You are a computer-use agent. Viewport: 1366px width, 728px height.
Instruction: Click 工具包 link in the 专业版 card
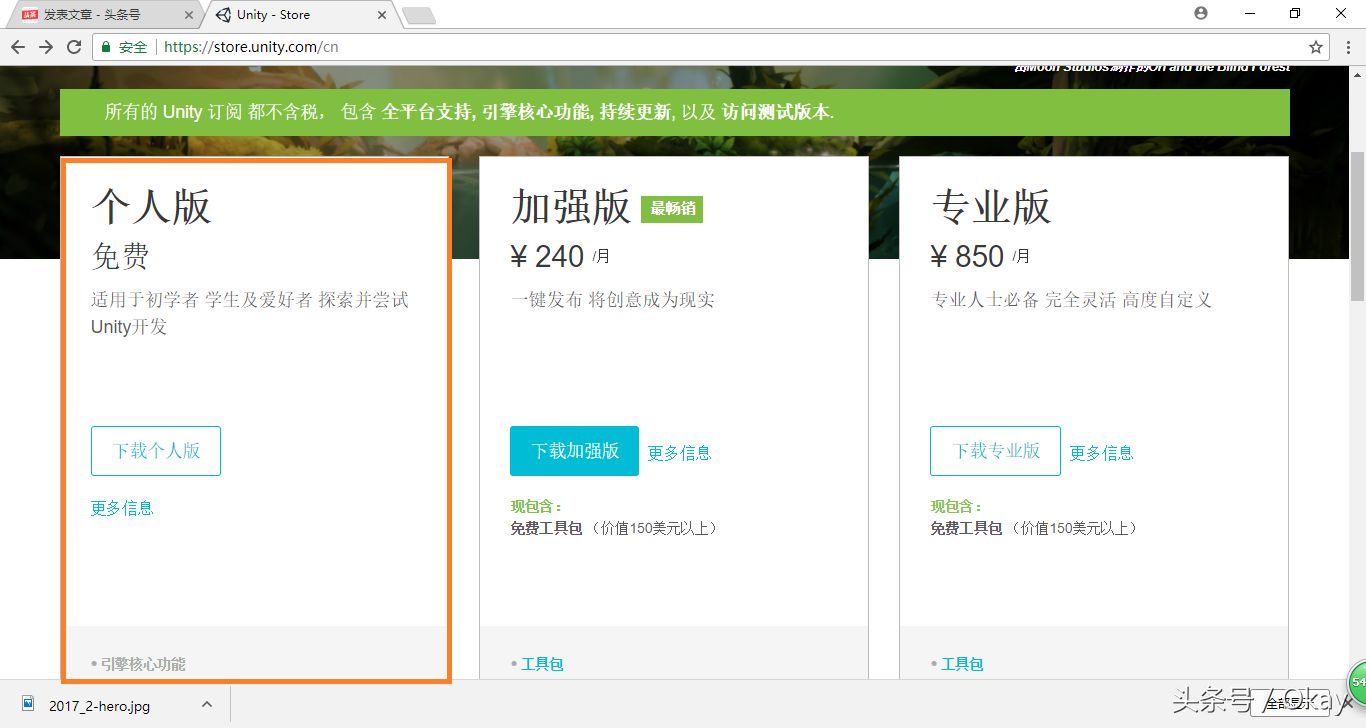(x=963, y=664)
